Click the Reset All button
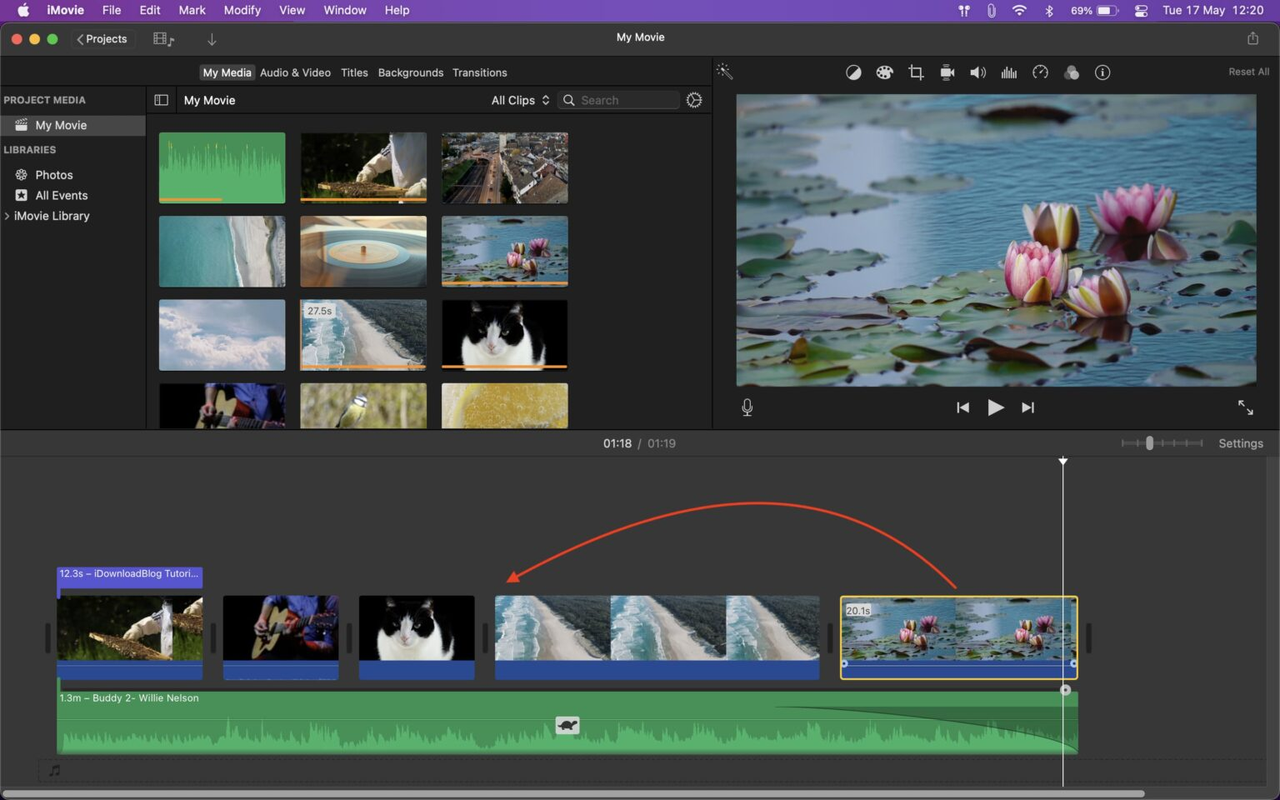 pyautogui.click(x=1248, y=71)
